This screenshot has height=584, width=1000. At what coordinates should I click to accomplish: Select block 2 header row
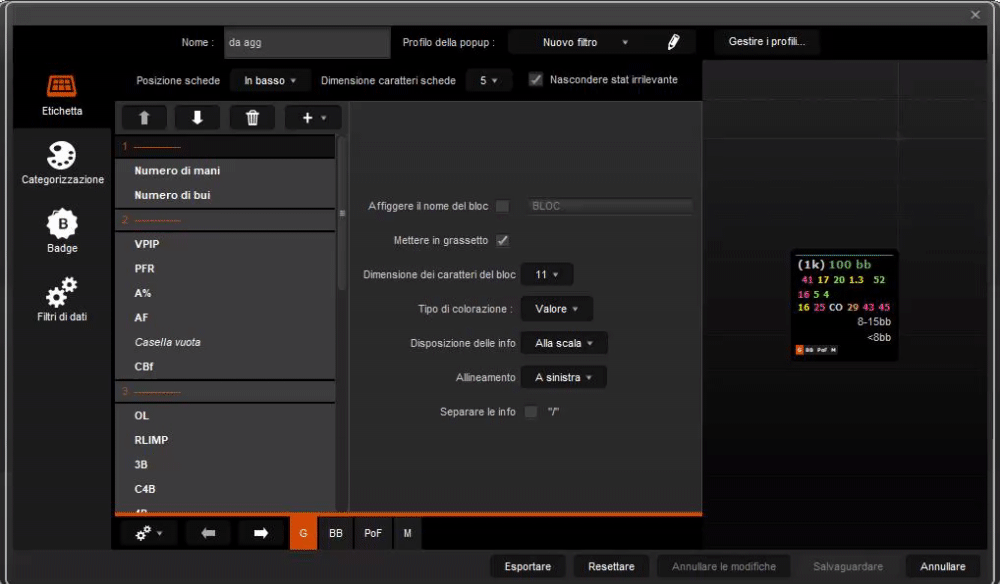click(x=224, y=220)
